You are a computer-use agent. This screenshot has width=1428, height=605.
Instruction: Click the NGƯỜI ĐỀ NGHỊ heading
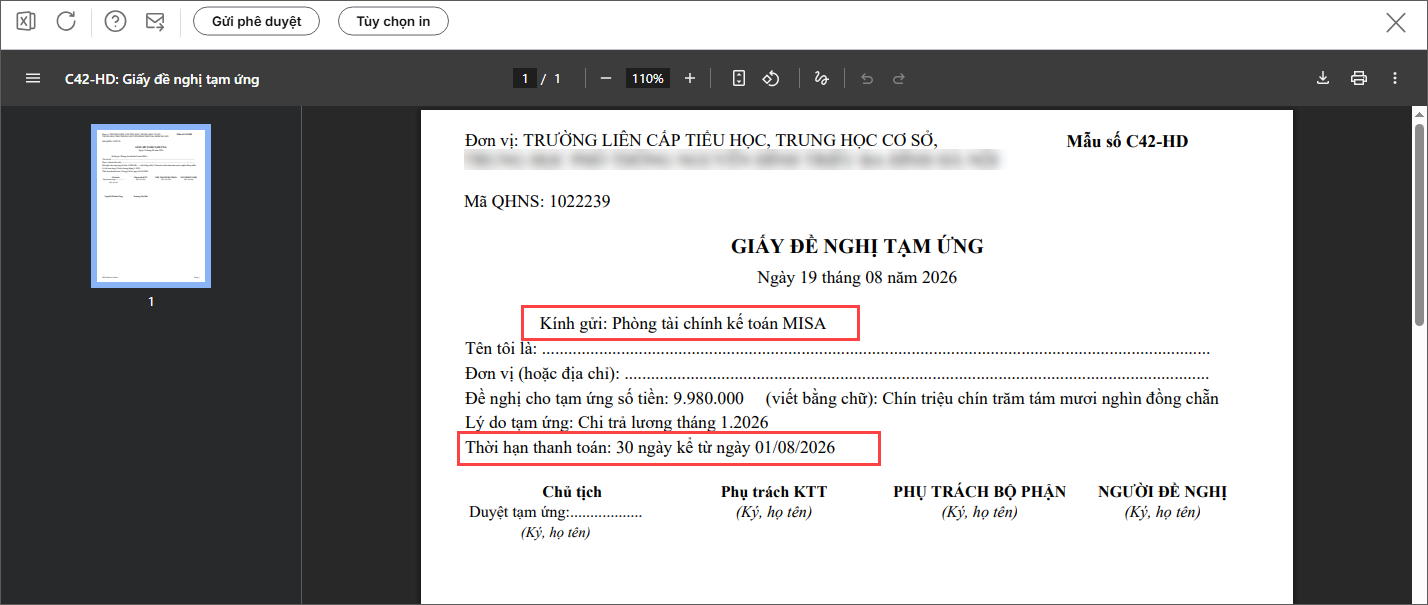1162,492
